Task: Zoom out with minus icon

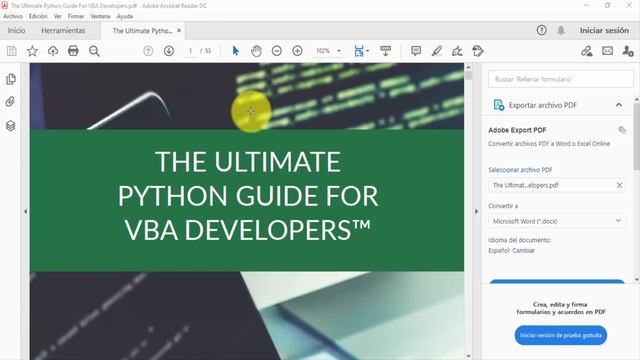Action: click(277, 51)
